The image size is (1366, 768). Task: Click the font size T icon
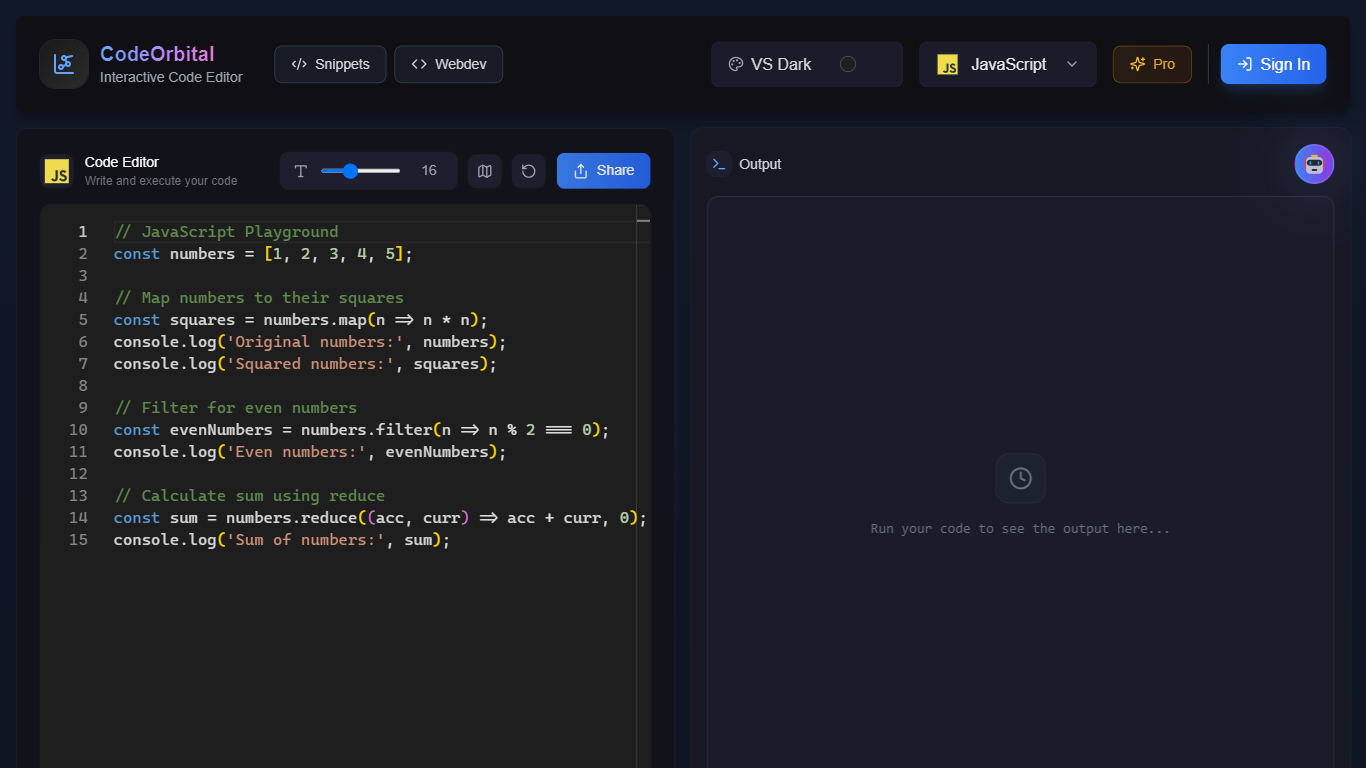point(300,171)
